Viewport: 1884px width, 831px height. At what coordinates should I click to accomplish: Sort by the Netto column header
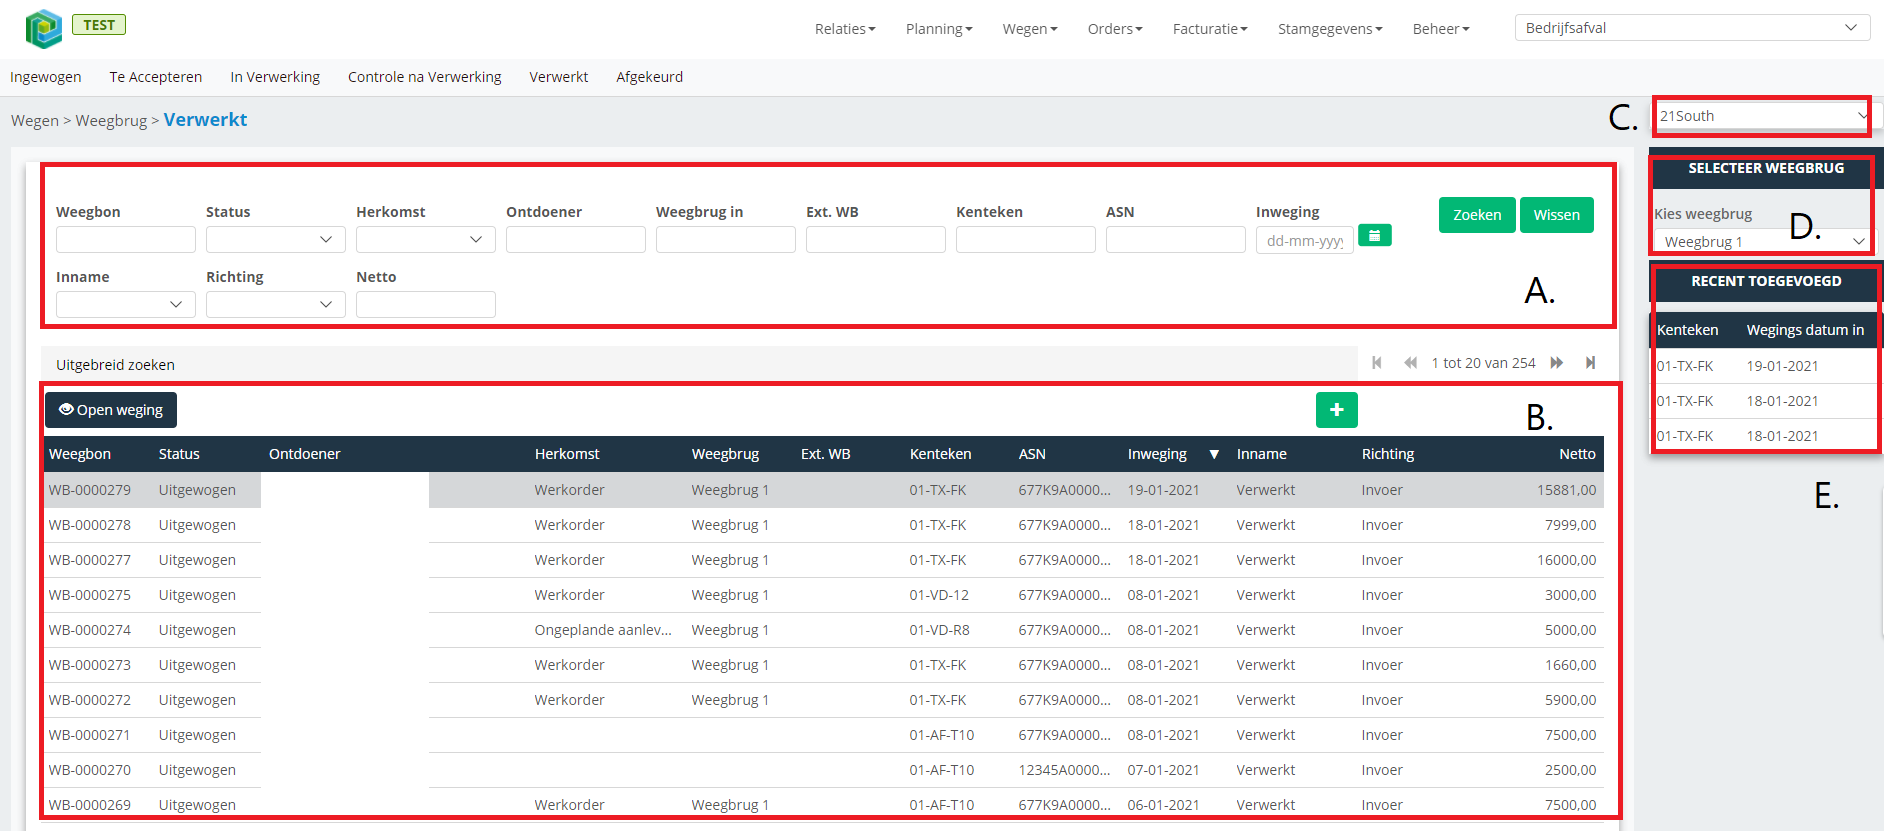click(x=1577, y=454)
